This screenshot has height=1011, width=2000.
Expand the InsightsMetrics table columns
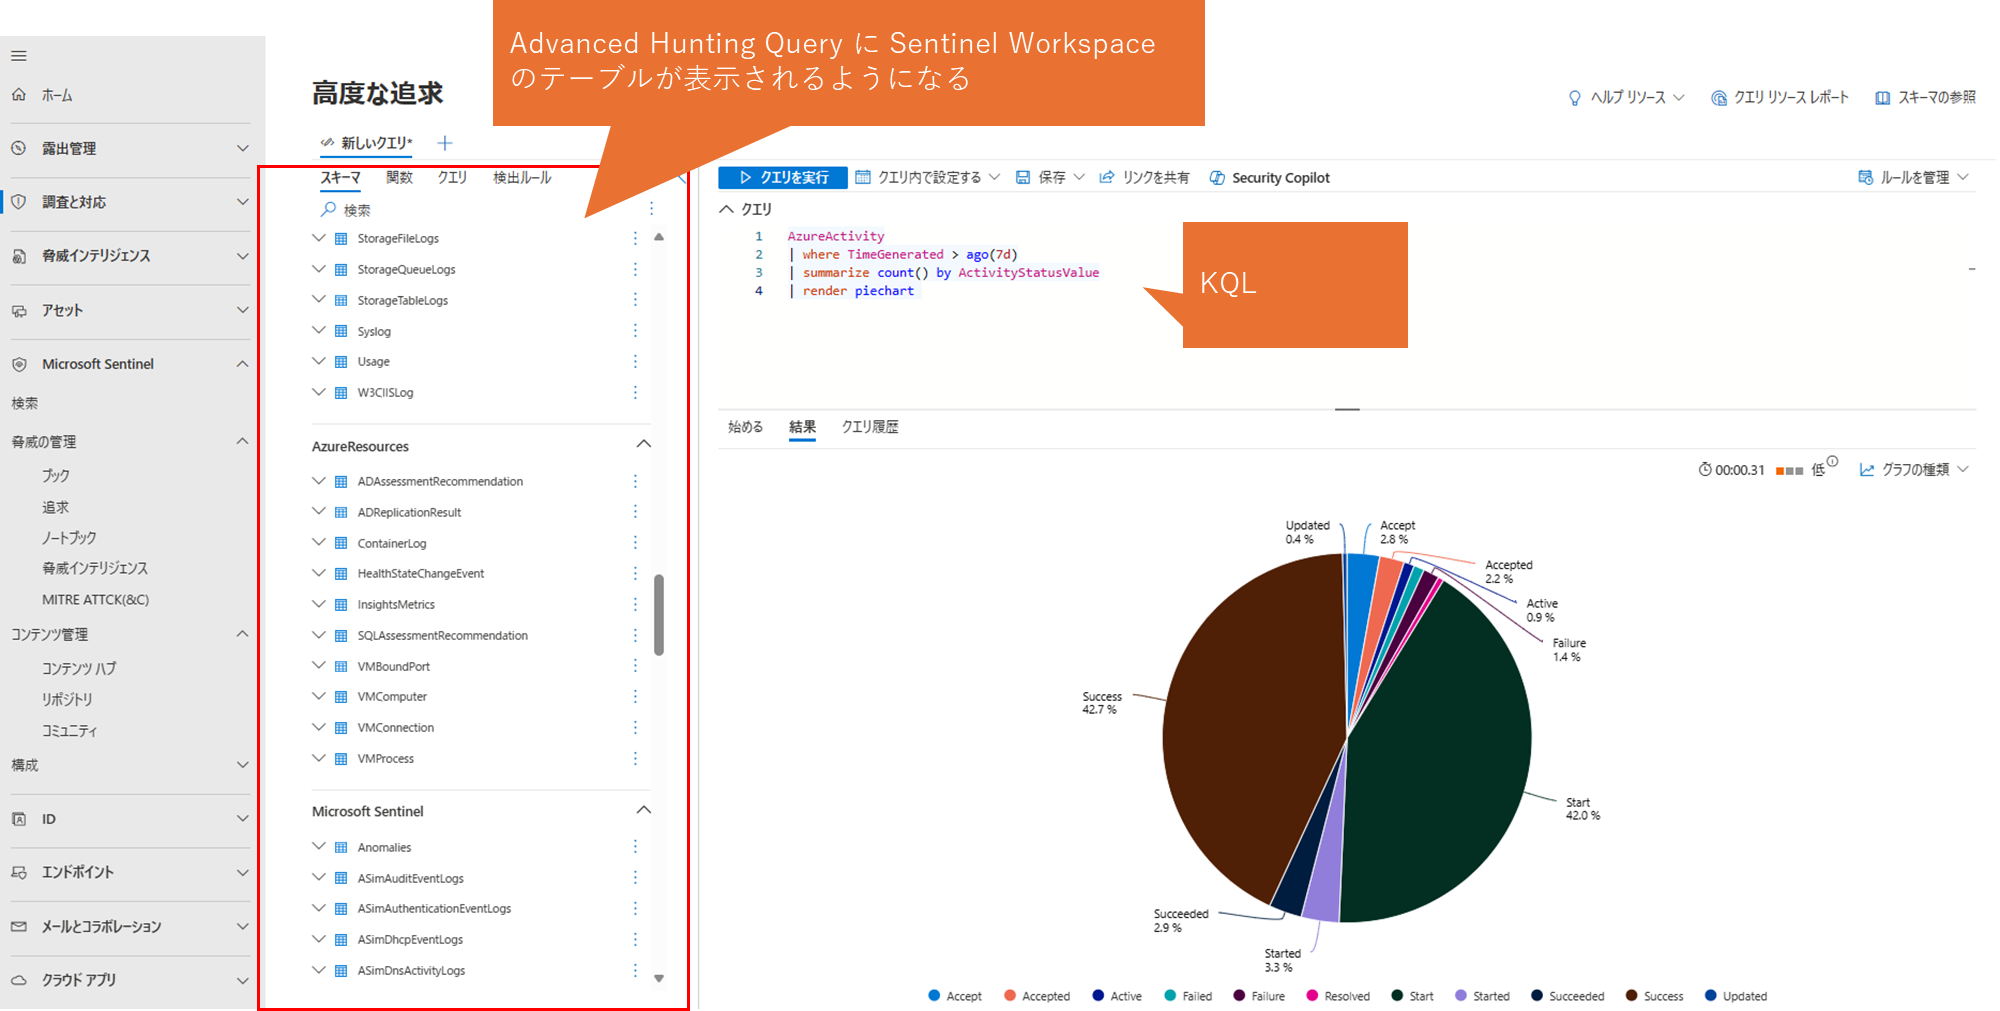(319, 604)
